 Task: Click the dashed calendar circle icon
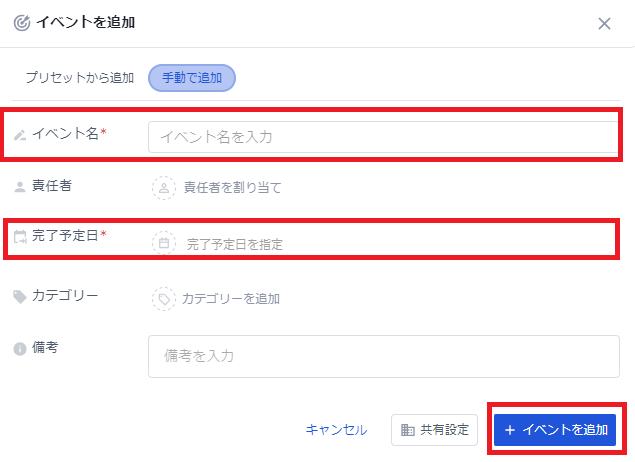164,243
